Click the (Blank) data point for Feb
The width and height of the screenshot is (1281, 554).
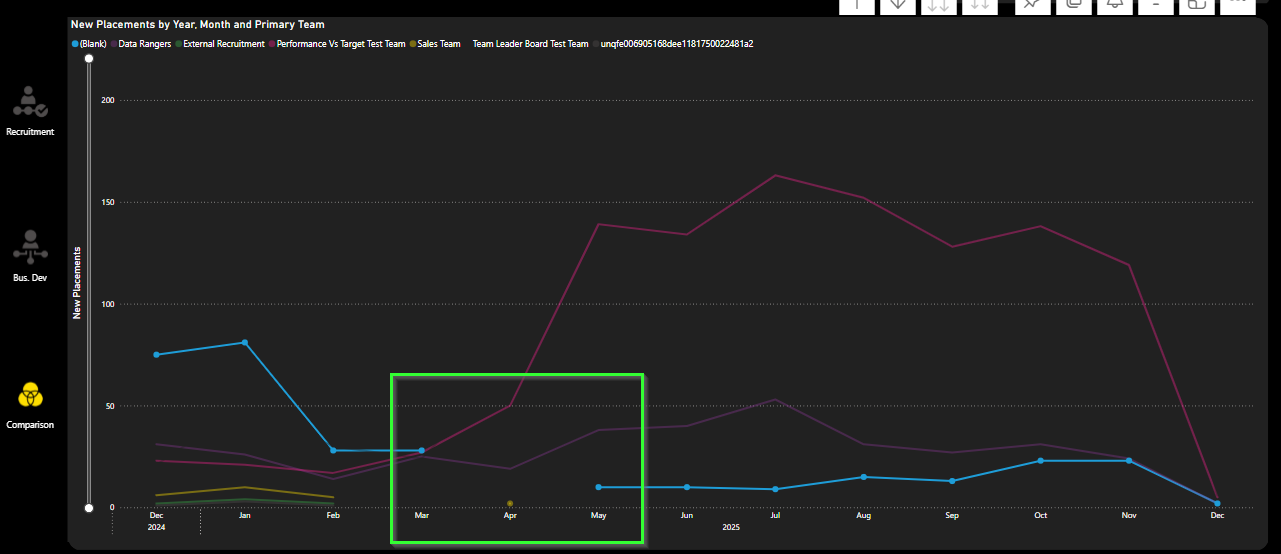click(x=333, y=451)
